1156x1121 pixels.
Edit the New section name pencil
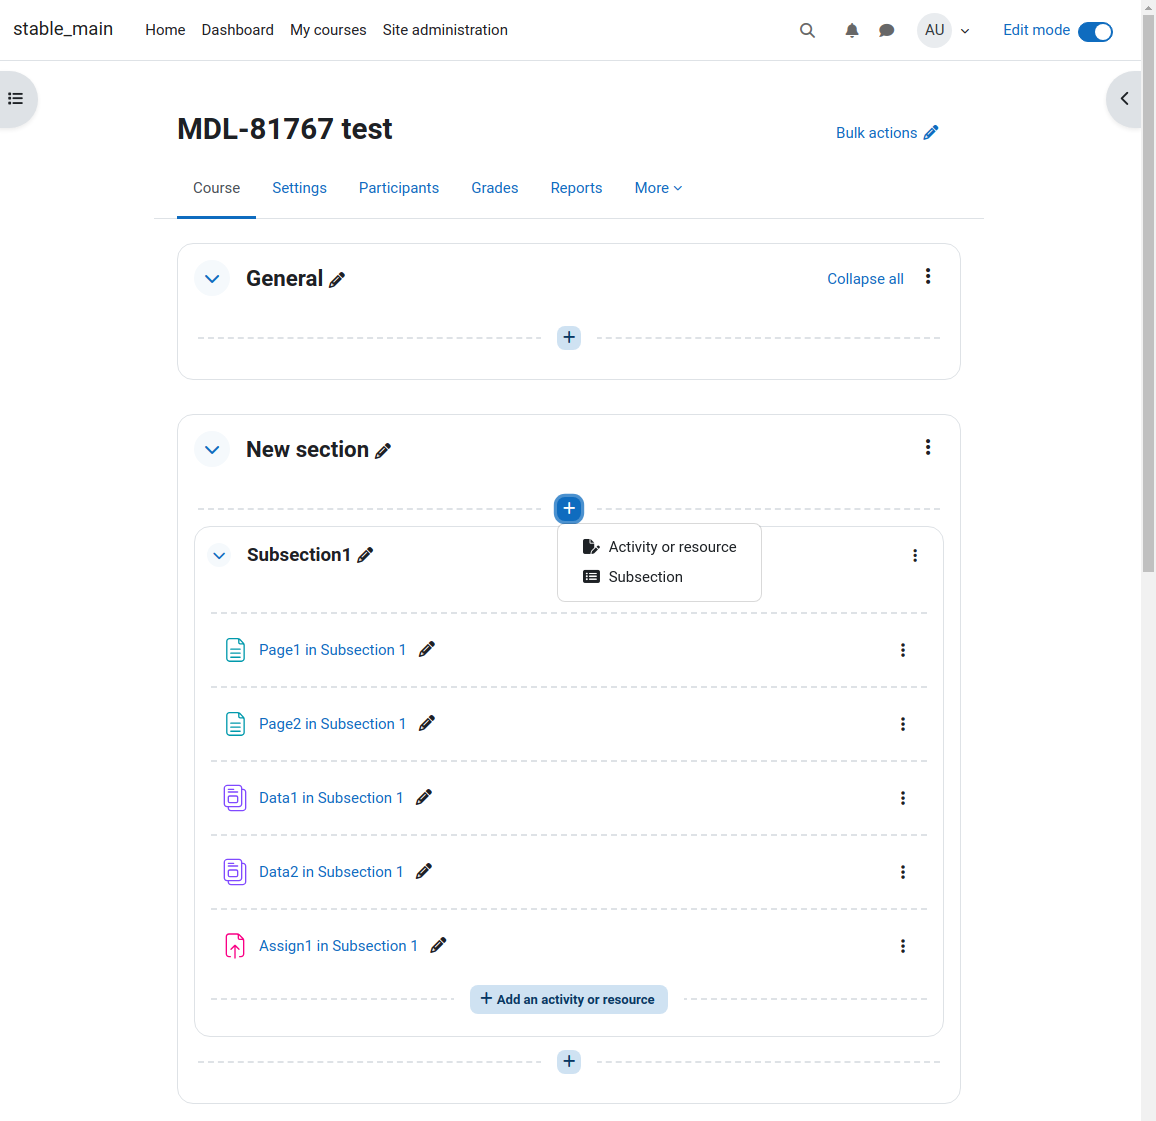click(383, 451)
